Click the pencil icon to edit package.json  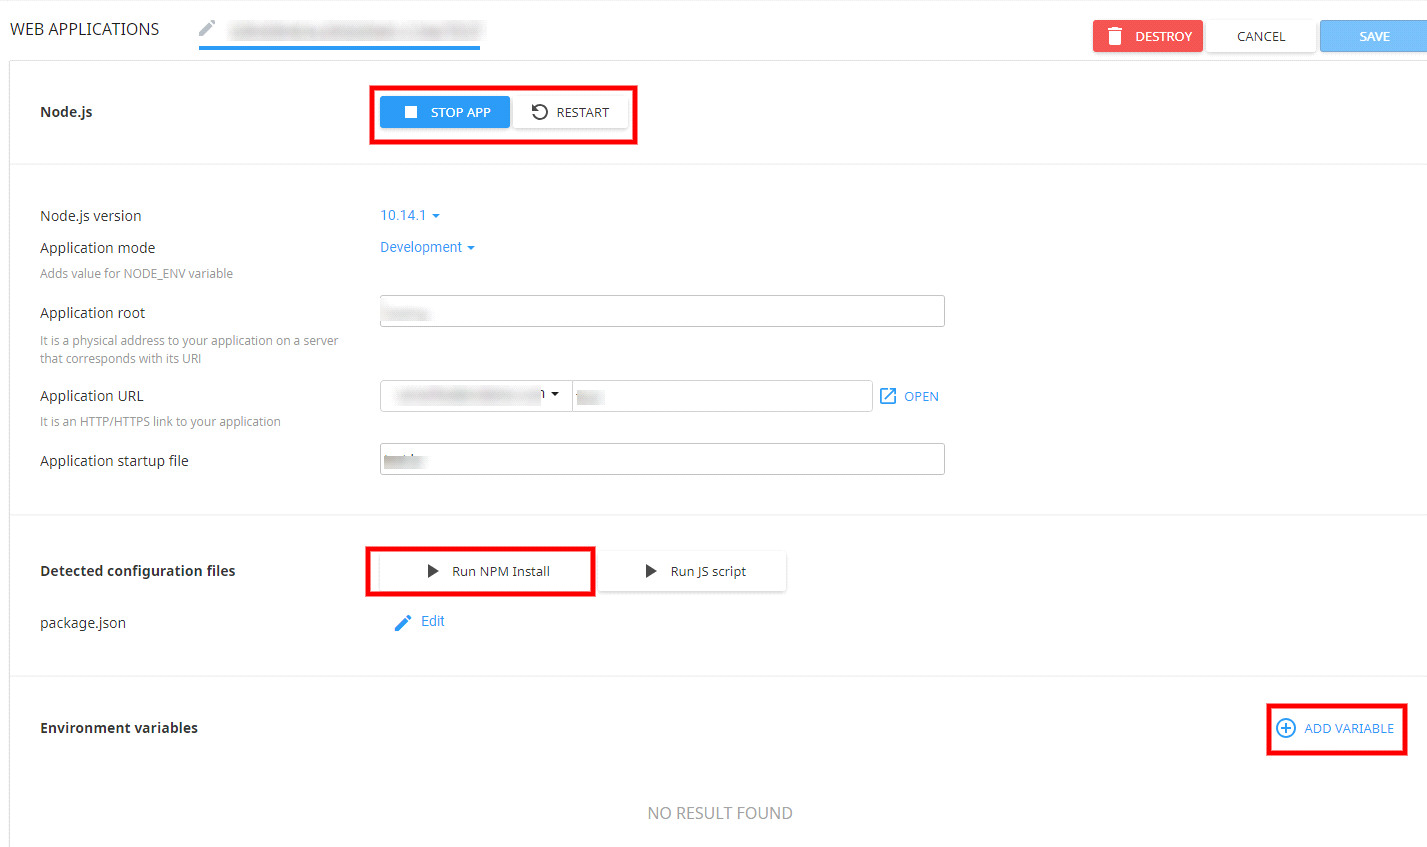402,621
